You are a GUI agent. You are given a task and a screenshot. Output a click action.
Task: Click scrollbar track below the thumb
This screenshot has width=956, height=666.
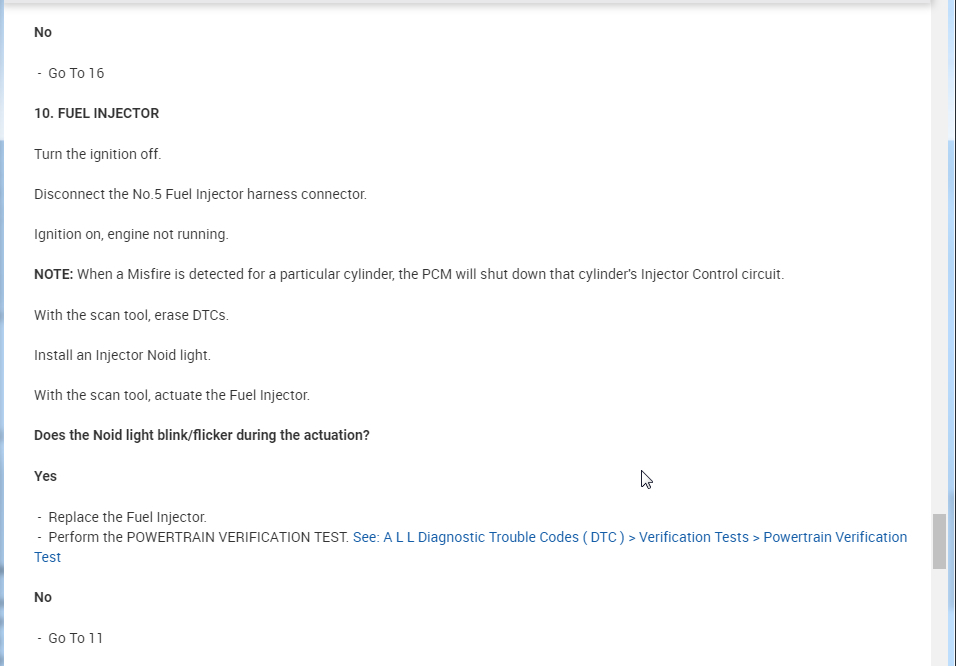coord(939,620)
